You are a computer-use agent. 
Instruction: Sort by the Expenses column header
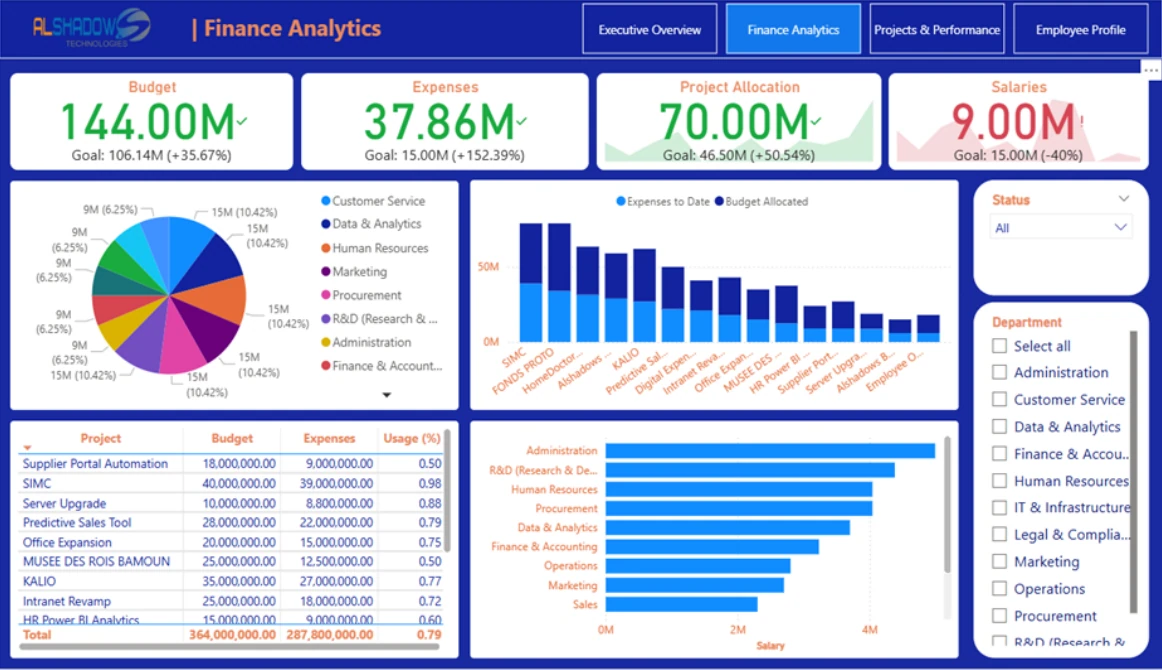pos(329,438)
